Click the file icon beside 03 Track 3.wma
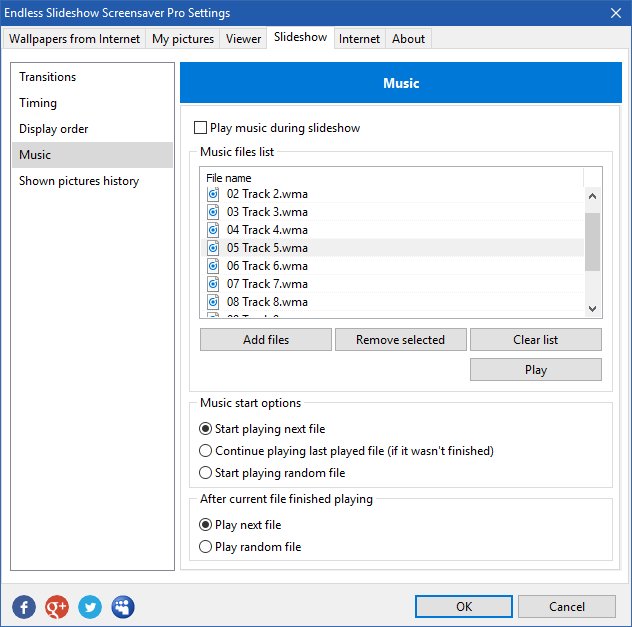Screen dimensions: 632x627 [x=213, y=212]
